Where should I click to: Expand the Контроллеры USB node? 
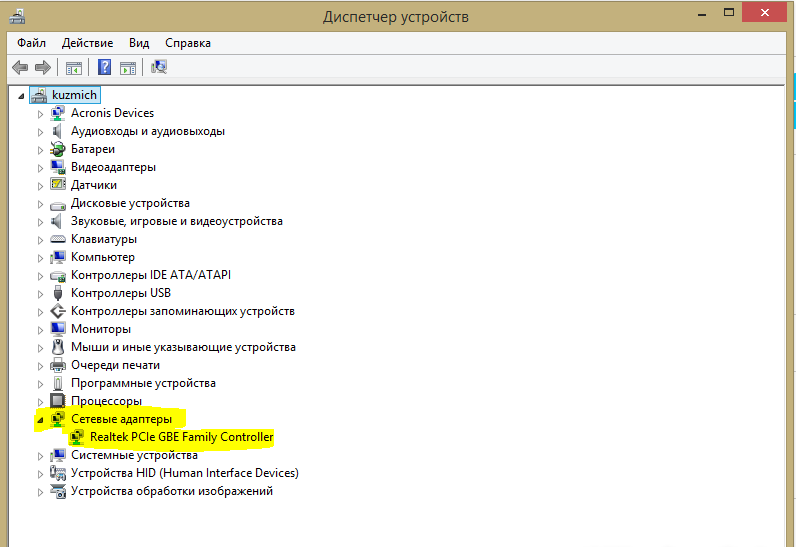tap(40, 294)
